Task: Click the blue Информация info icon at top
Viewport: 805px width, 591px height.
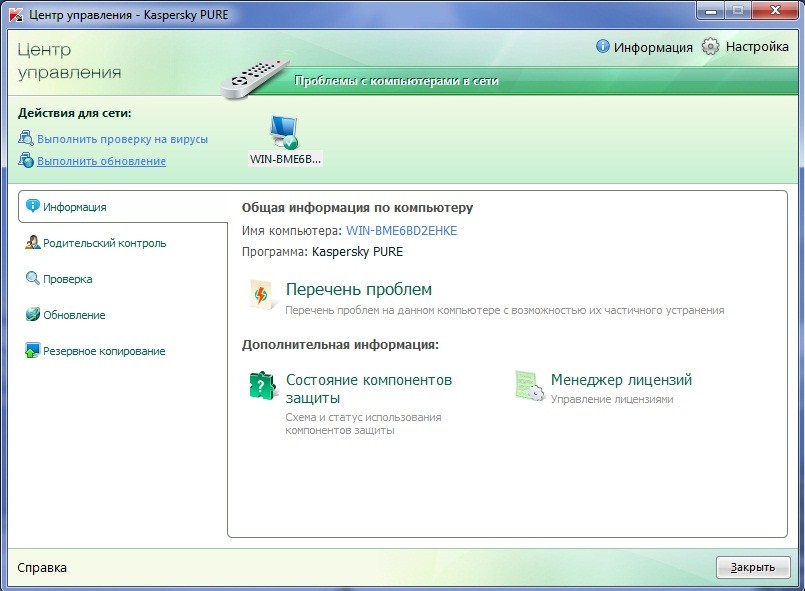Action: click(x=603, y=46)
